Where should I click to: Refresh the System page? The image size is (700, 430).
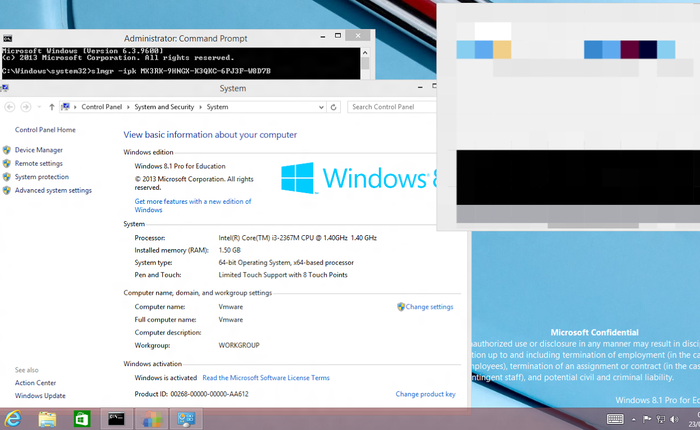pos(333,107)
